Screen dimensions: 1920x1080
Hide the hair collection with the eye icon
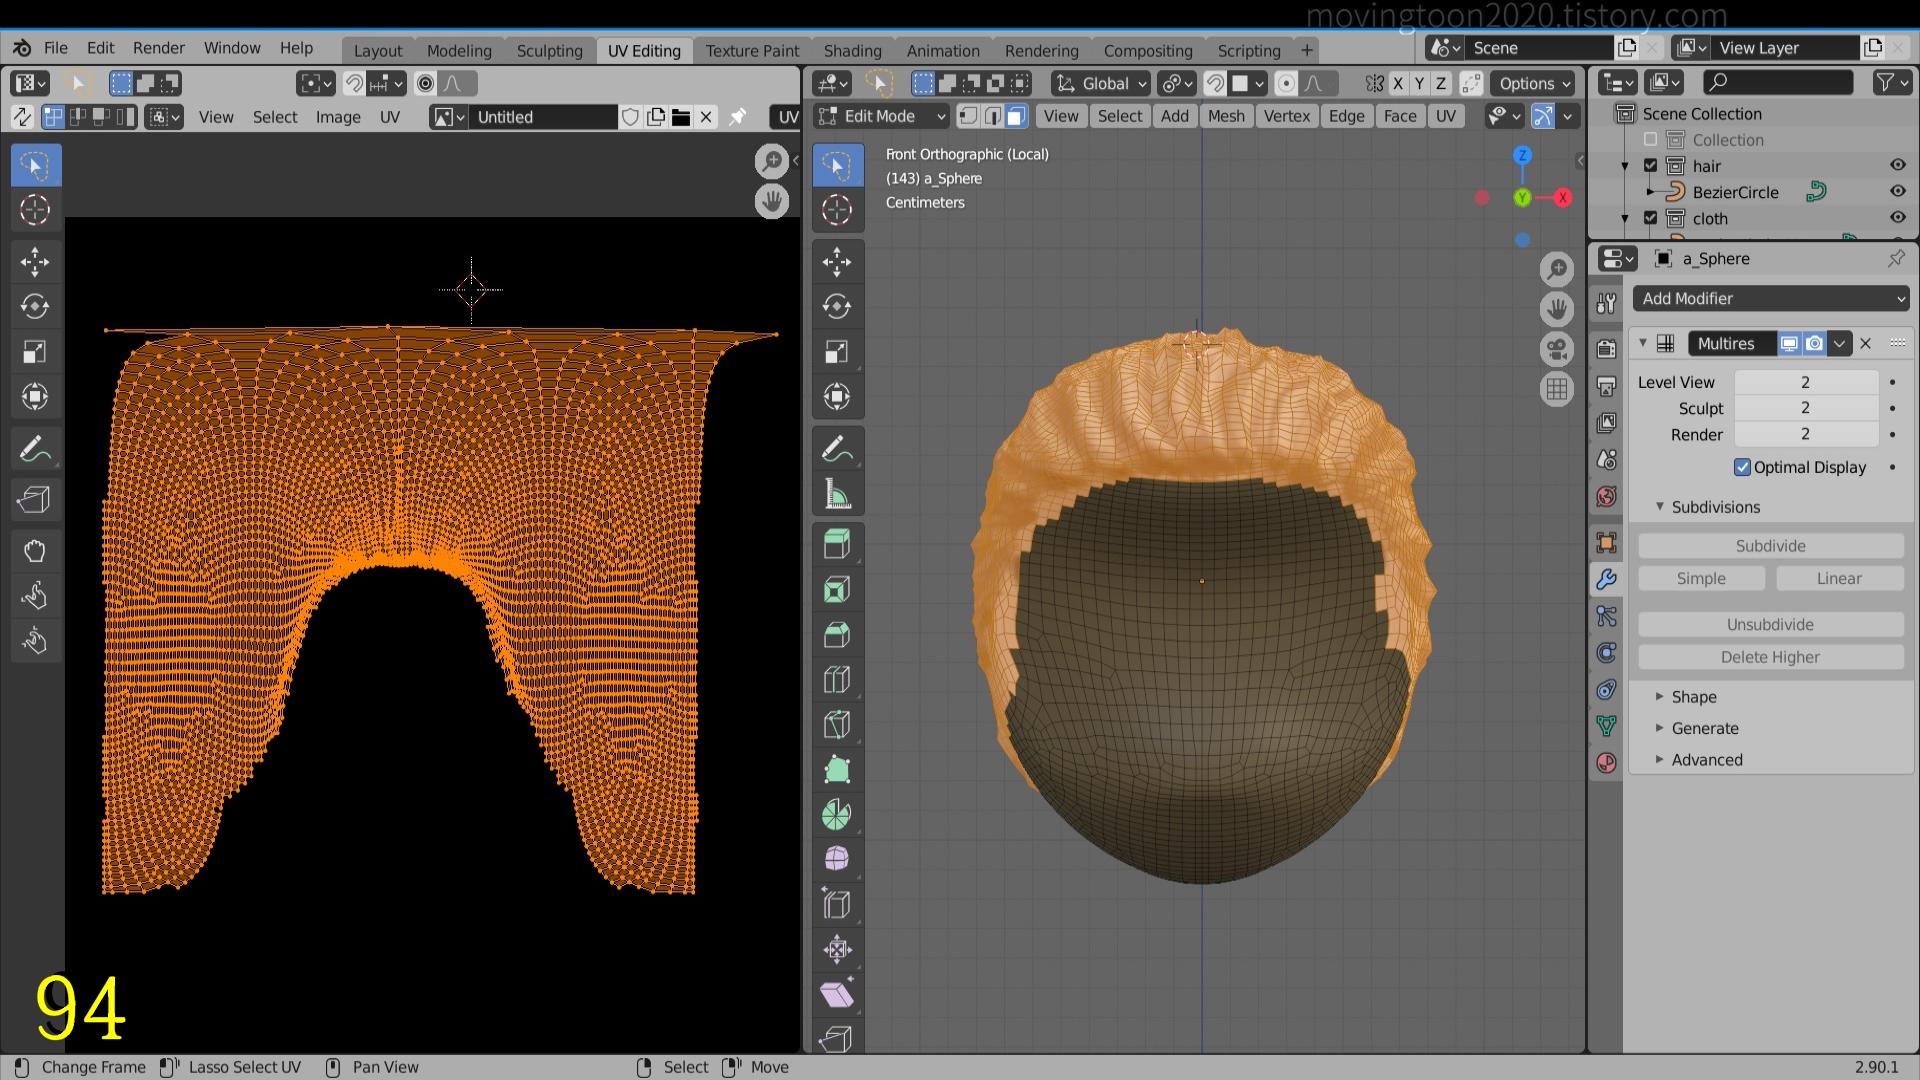coord(1897,166)
